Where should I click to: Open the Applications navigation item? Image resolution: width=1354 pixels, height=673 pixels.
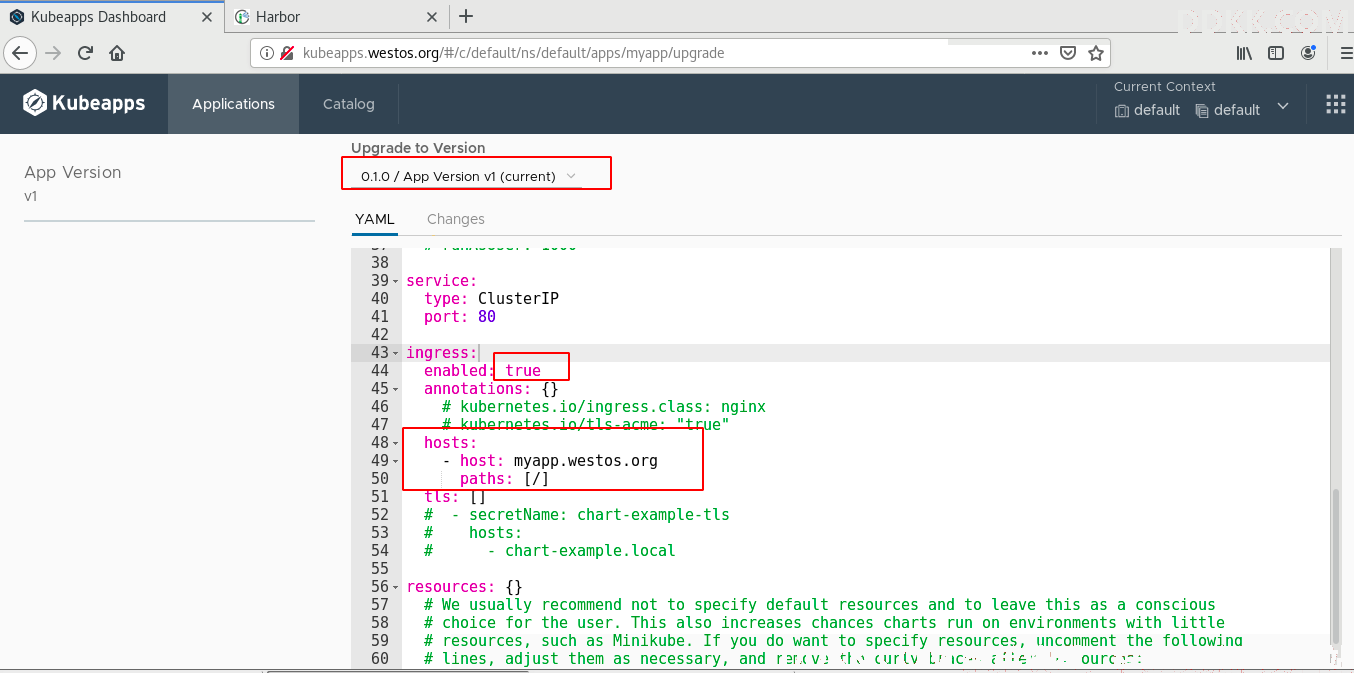(233, 104)
